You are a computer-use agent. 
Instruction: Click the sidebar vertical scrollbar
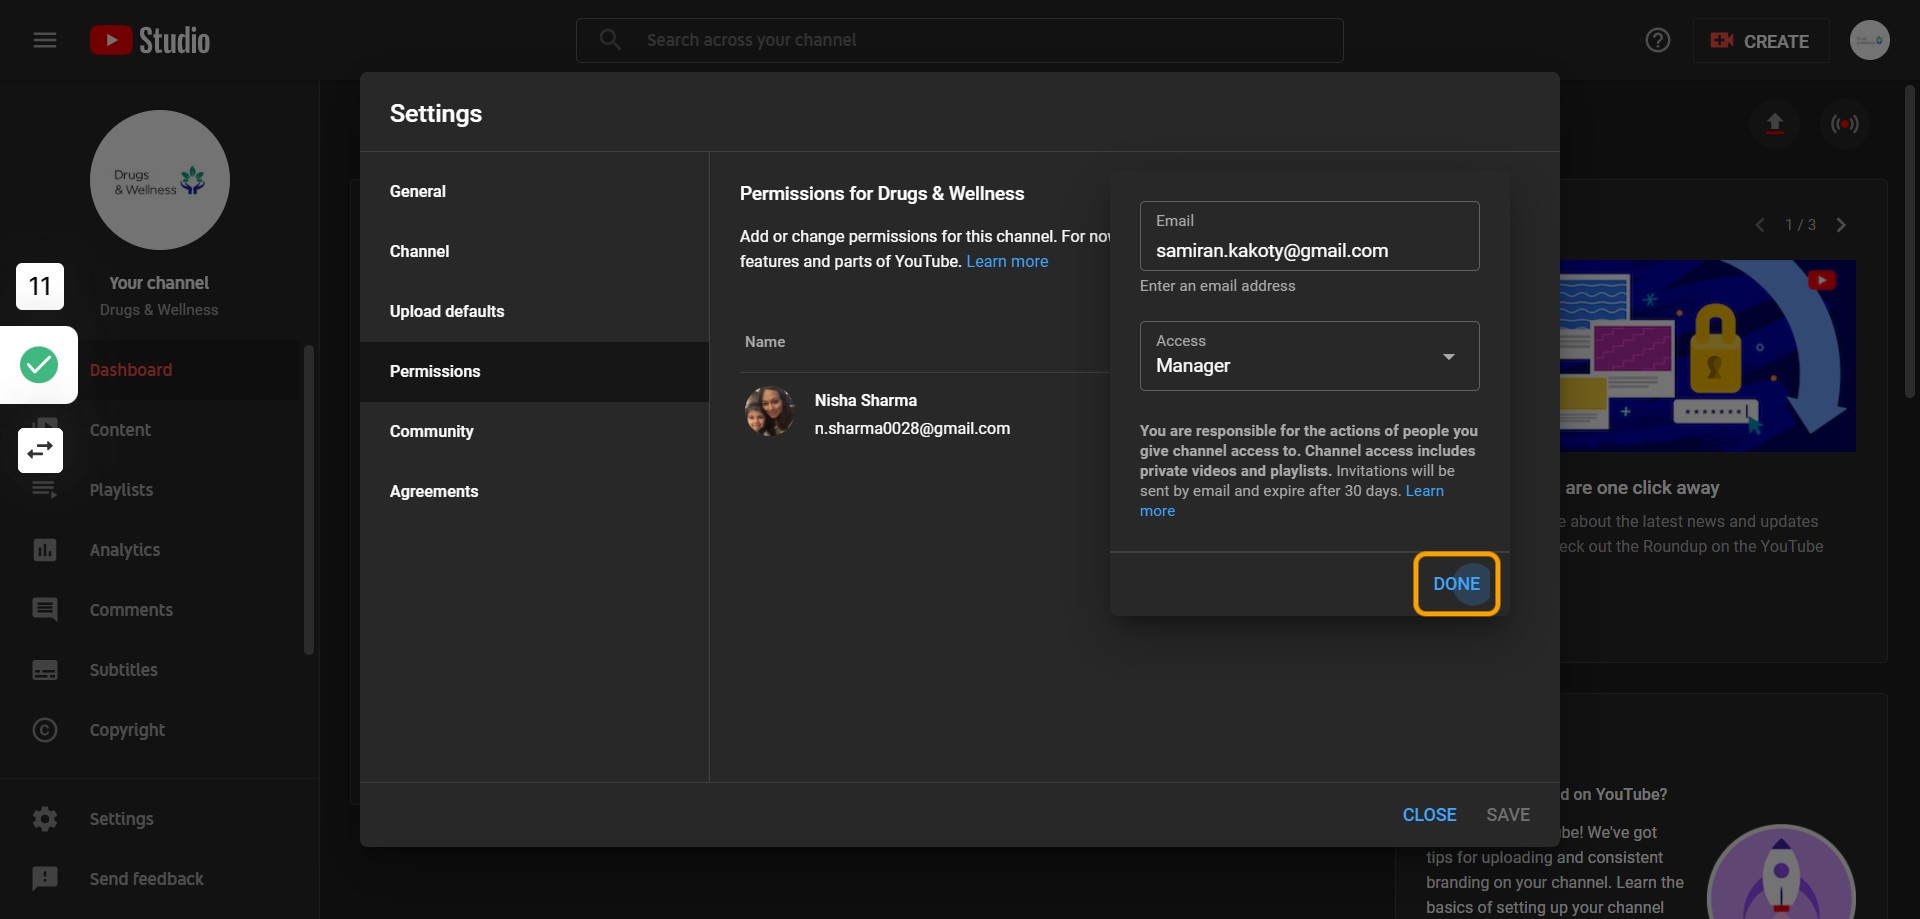pos(309,500)
